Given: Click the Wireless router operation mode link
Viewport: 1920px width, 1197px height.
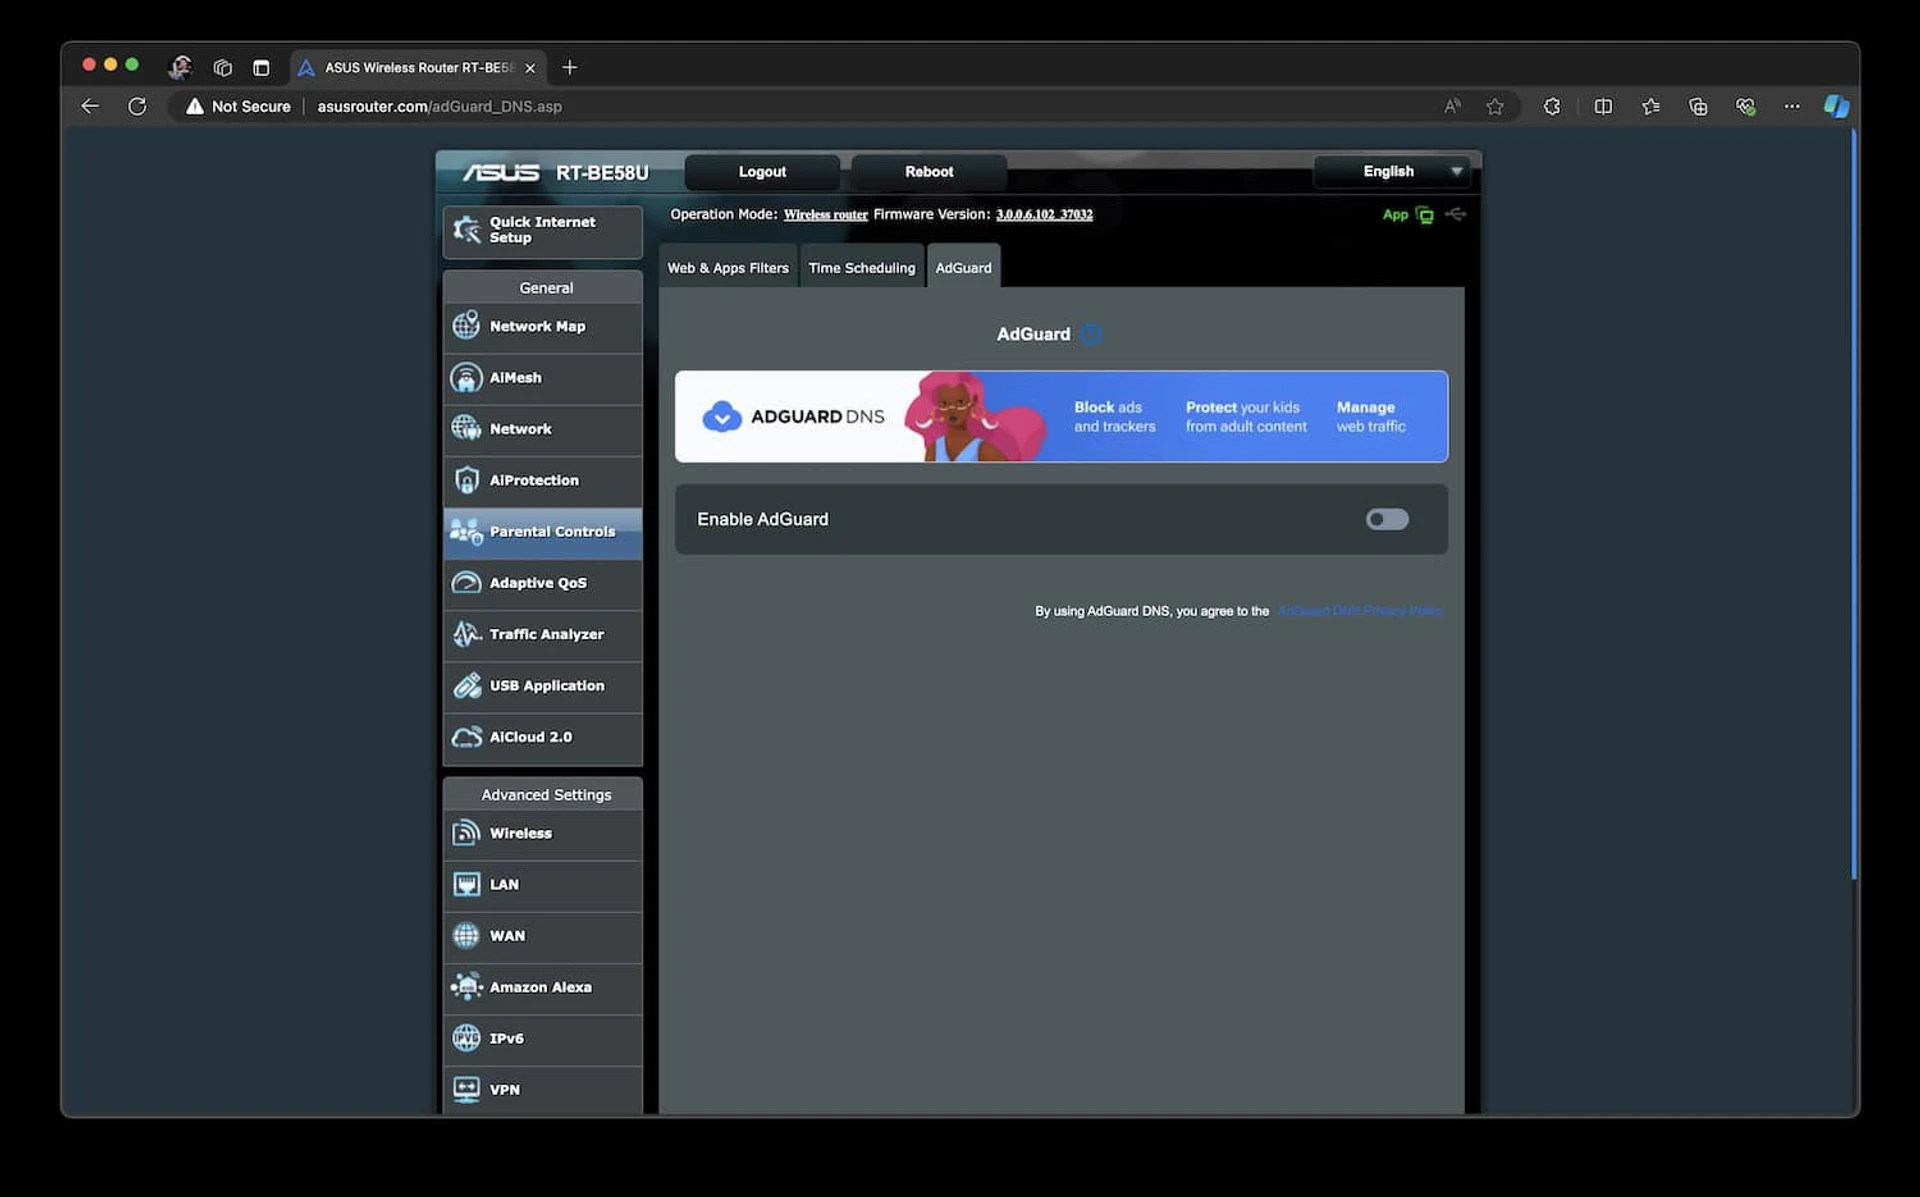Looking at the screenshot, I should [825, 215].
